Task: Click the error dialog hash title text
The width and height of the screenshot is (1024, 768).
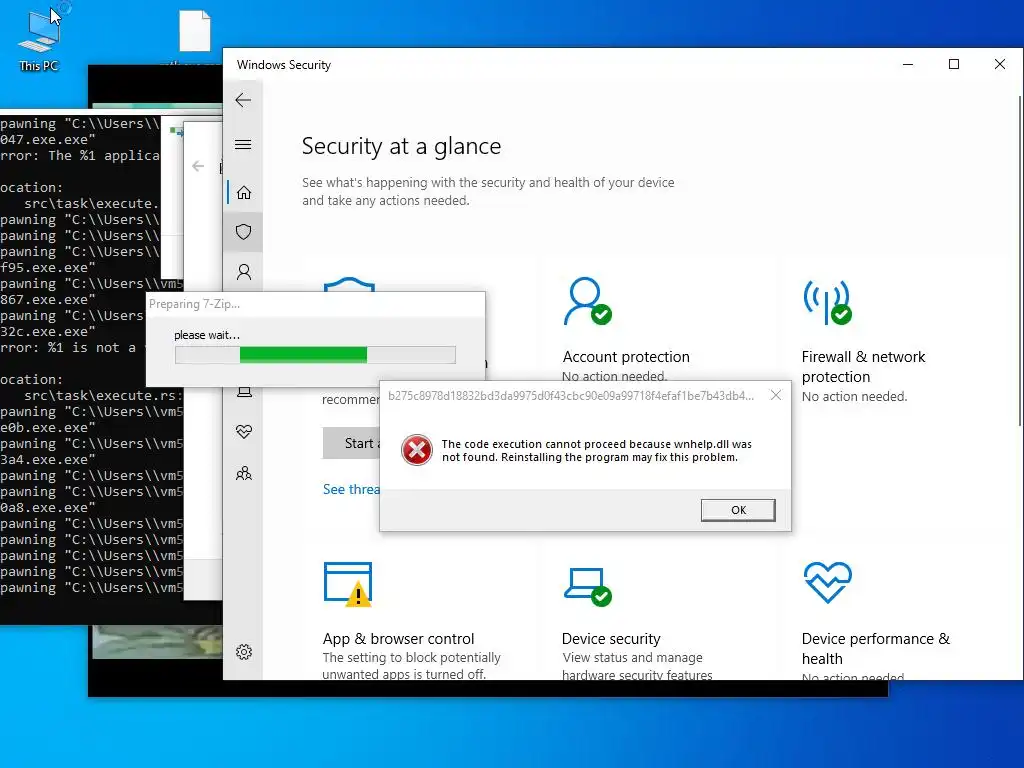Action: tap(571, 396)
